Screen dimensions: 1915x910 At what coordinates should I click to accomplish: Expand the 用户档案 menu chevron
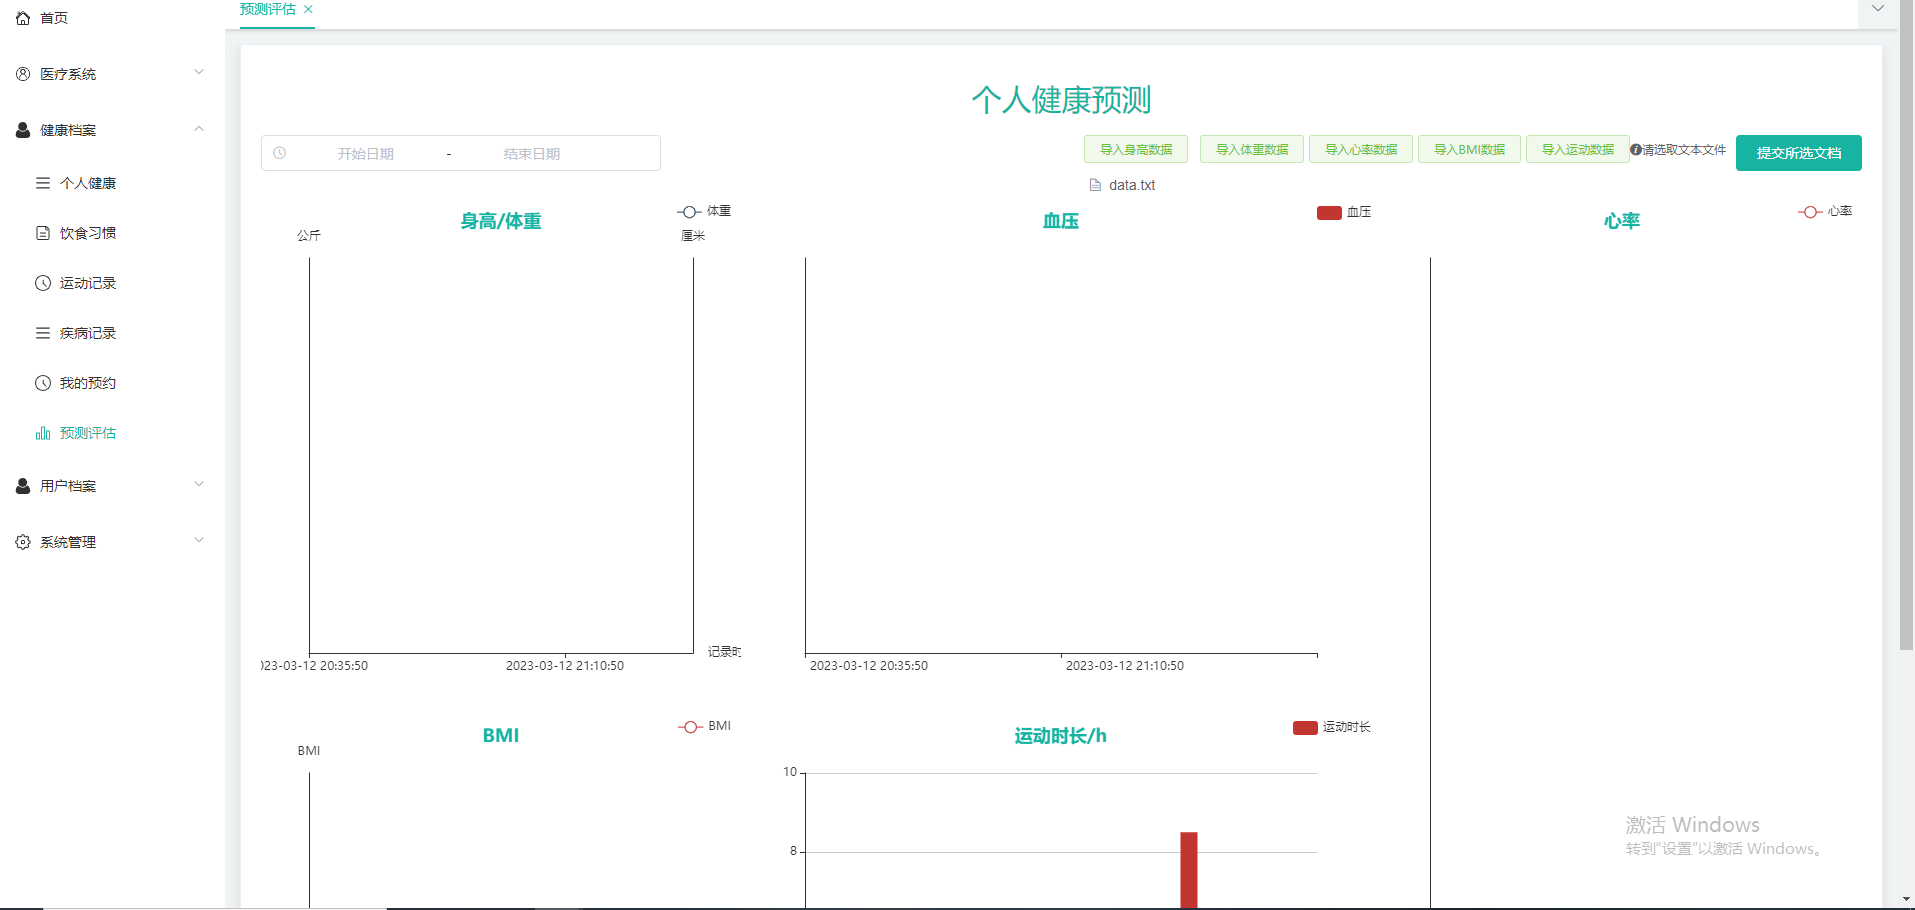tap(199, 484)
